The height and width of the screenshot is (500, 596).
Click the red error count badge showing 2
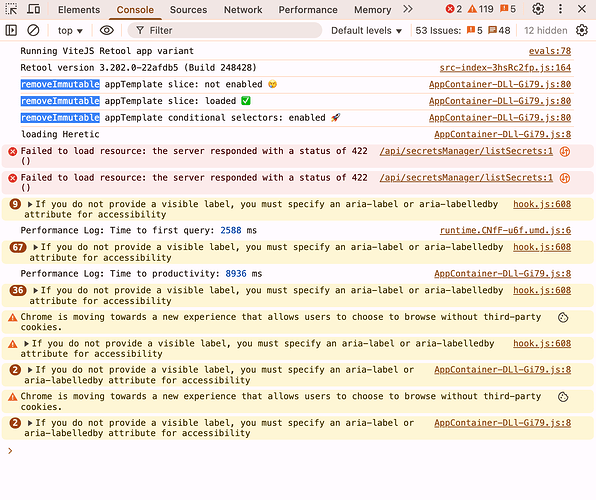(454, 9)
